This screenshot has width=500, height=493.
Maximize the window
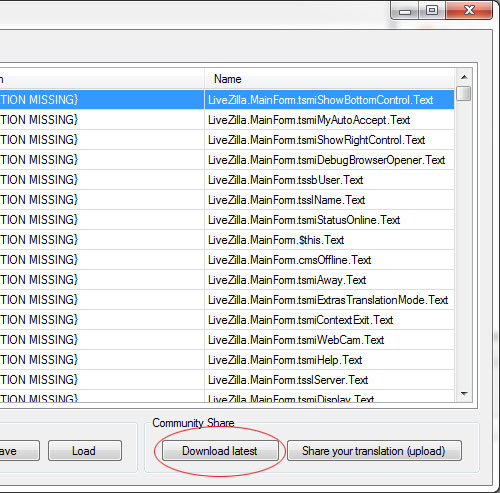[432, 10]
